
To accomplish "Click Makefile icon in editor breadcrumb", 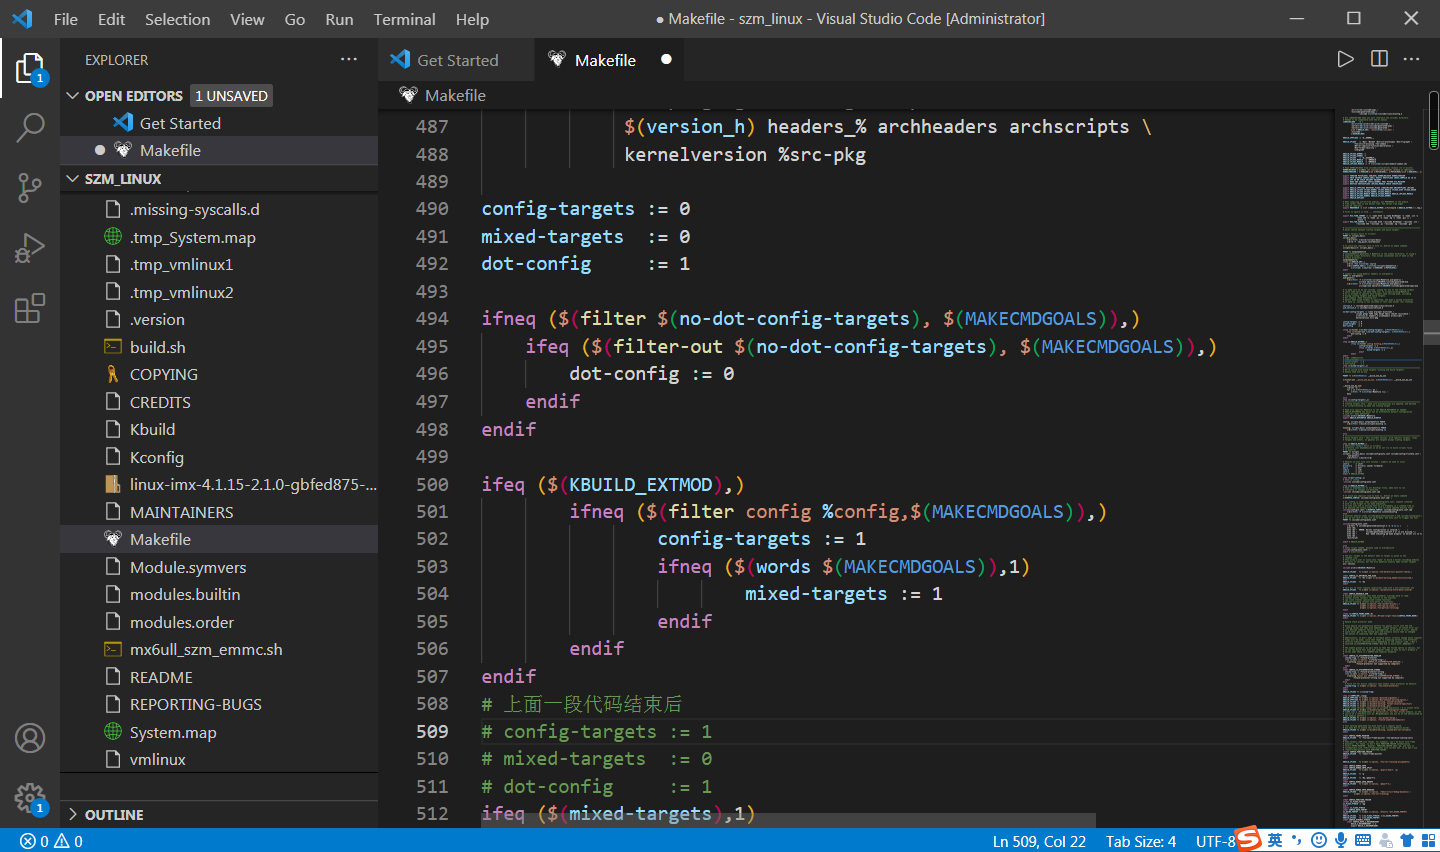I will [408, 95].
